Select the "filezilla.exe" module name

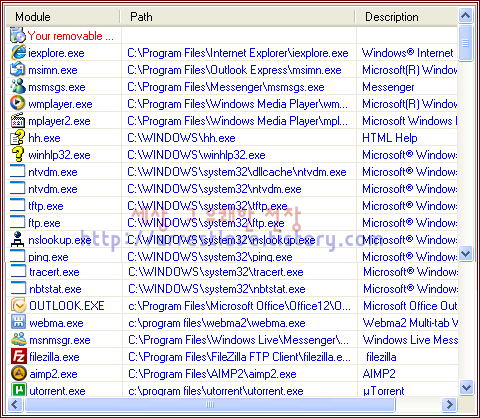(x=54, y=357)
